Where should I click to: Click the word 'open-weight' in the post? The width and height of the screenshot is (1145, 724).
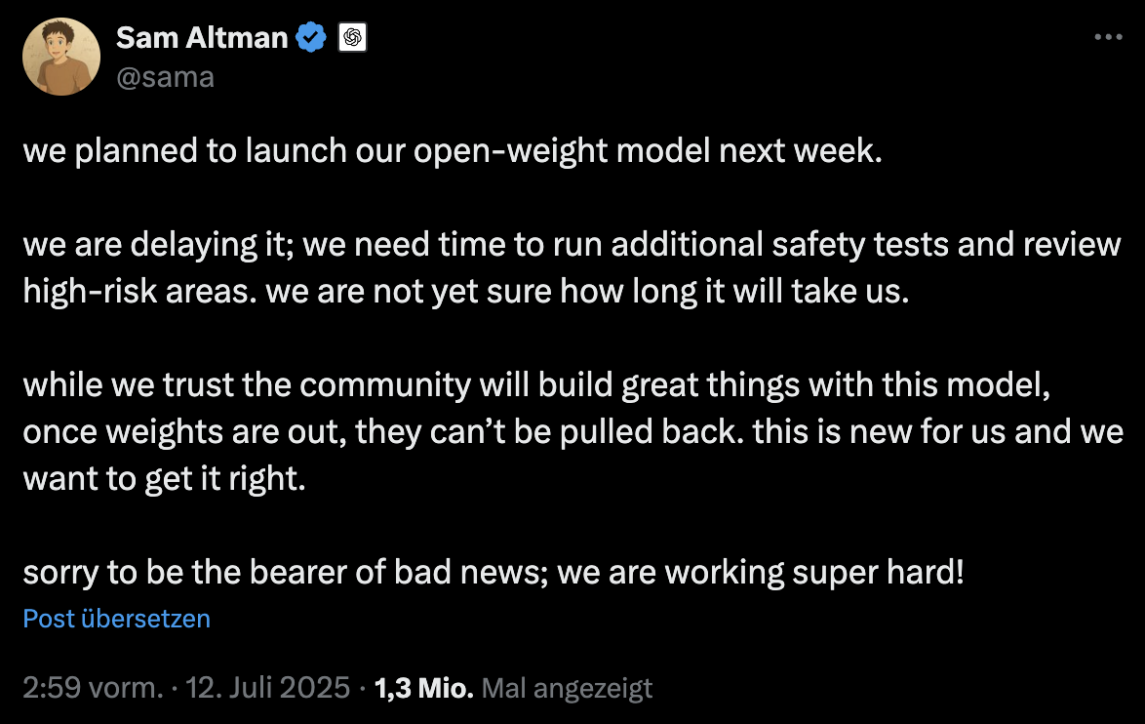510,151
